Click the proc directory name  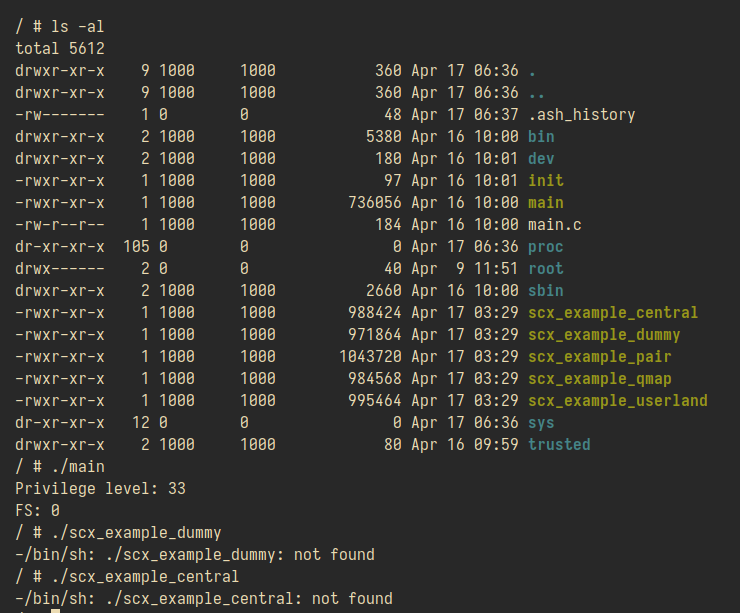click(x=546, y=247)
